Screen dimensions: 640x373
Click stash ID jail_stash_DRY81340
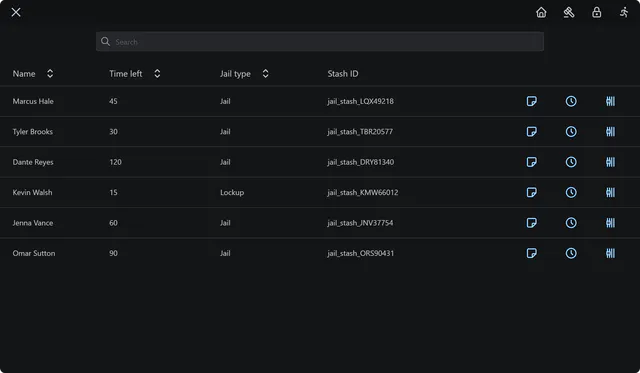[x=360, y=162]
